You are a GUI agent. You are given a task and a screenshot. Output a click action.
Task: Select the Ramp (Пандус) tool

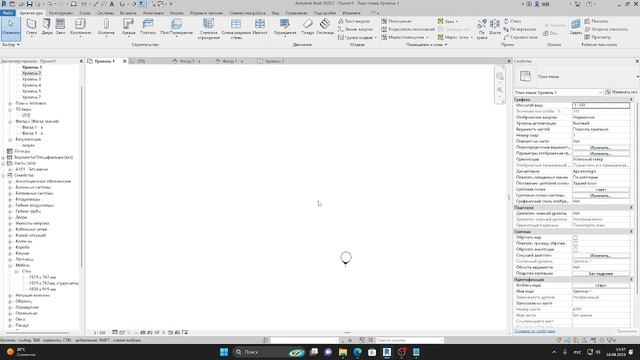pyautogui.click(x=307, y=27)
